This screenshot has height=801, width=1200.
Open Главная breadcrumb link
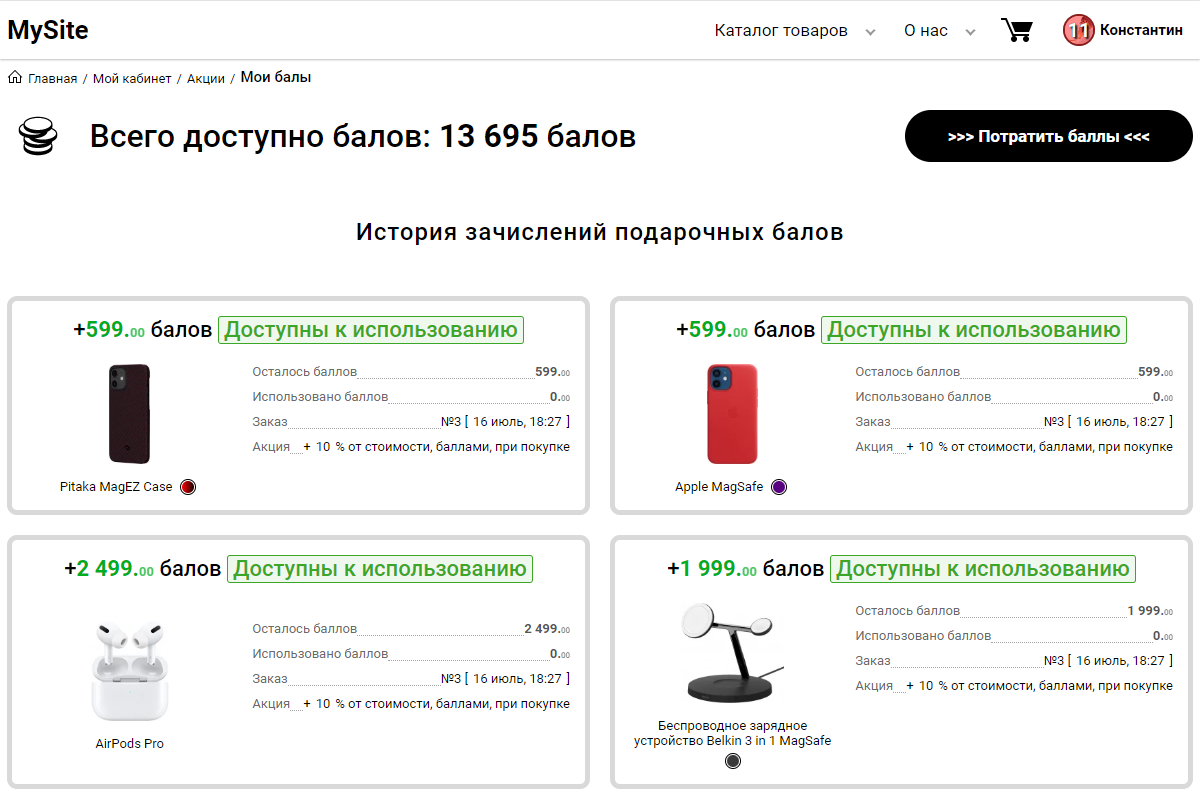click(x=52, y=78)
